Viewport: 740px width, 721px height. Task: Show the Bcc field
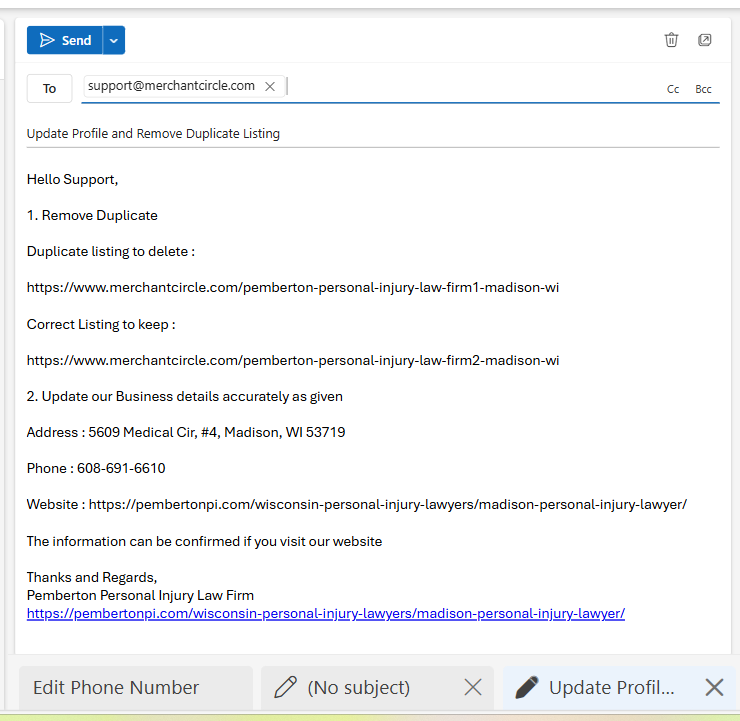[x=703, y=89]
